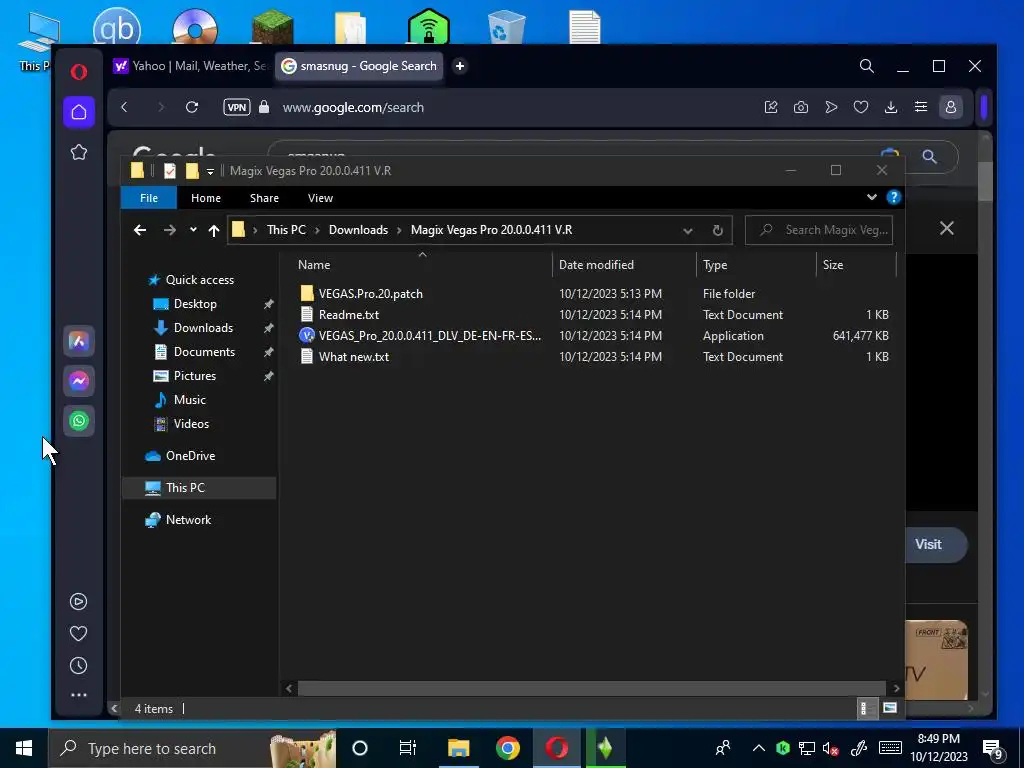This screenshot has height=768, width=1024.
Task: Expand the address bar history dropdown
Action: (x=688, y=231)
